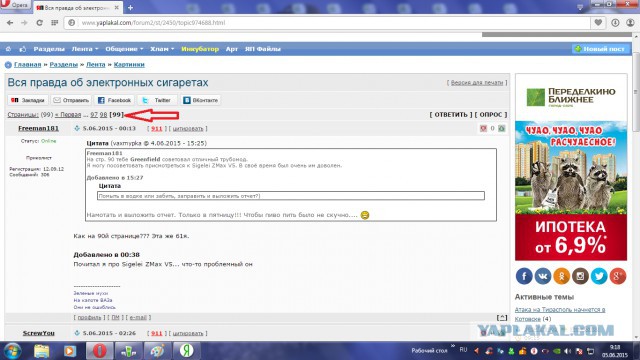Screen dimensions: 640x360
Task: Follow the Лента breadcrumb link
Action: (96, 64)
